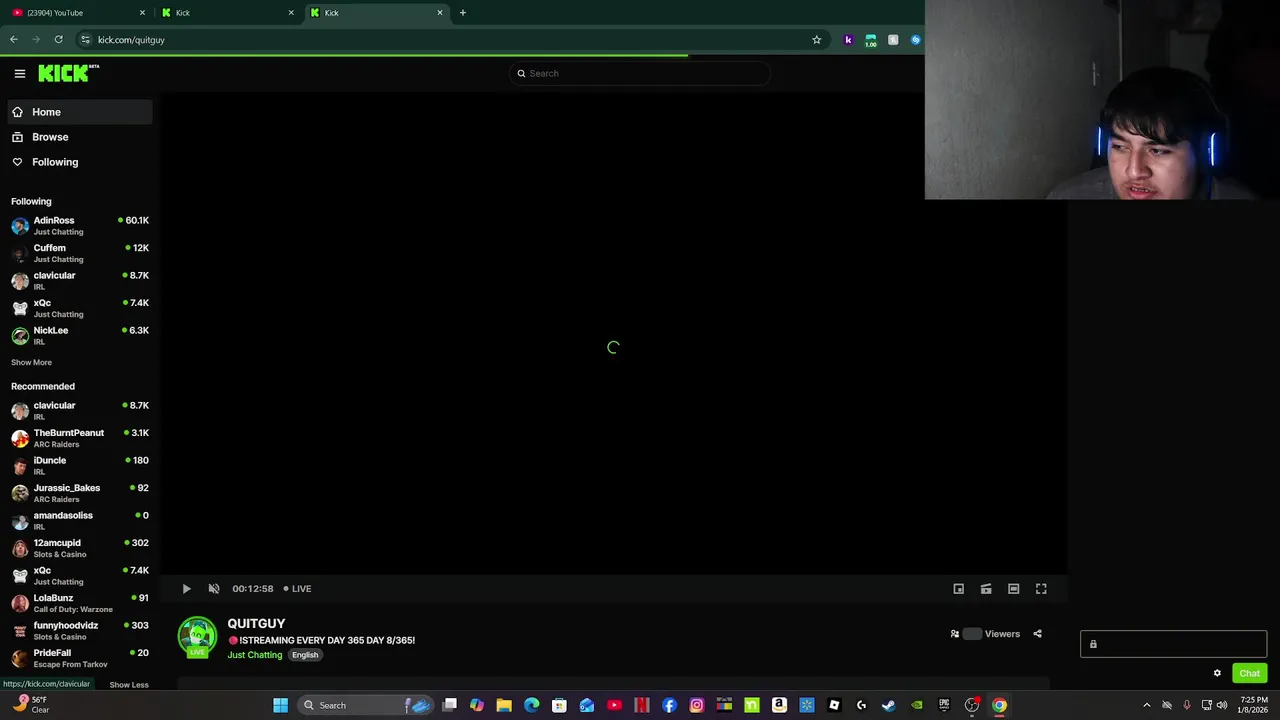Toggle picture-in-picture mini player

(958, 589)
